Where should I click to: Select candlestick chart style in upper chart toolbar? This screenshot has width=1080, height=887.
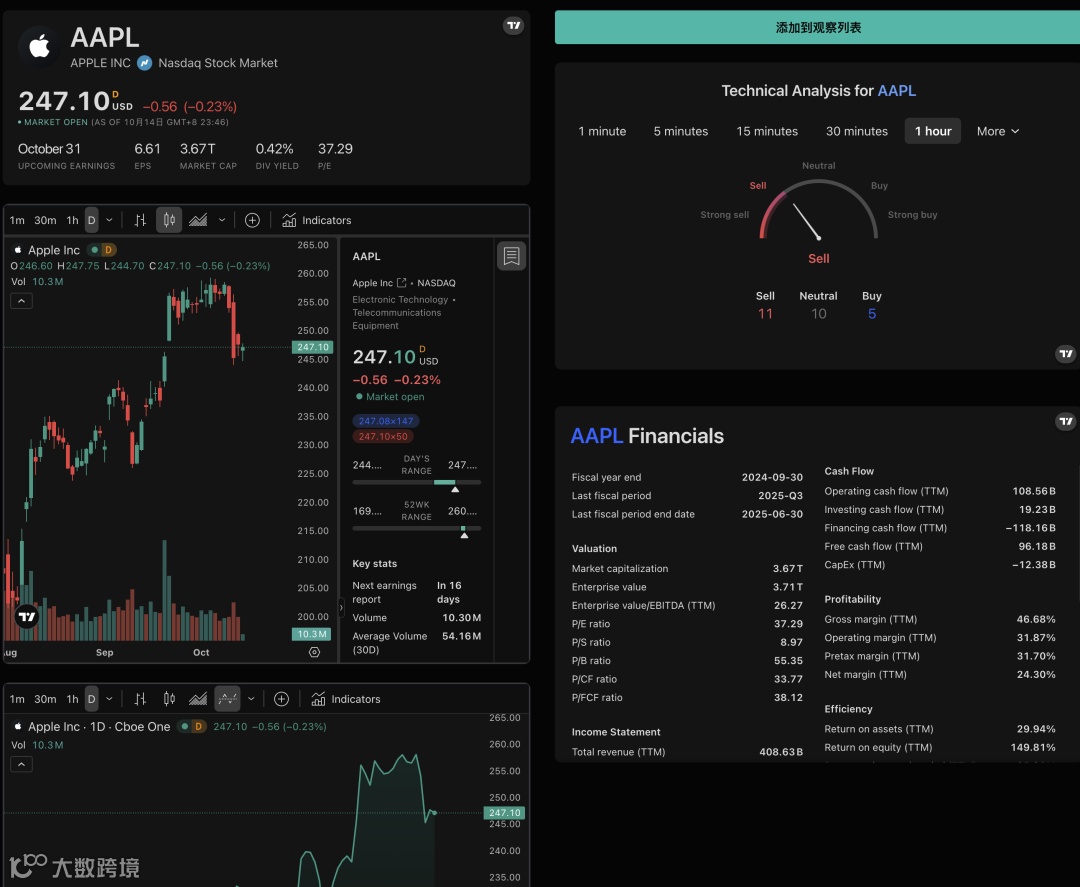pyautogui.click(x=169, y=220)
